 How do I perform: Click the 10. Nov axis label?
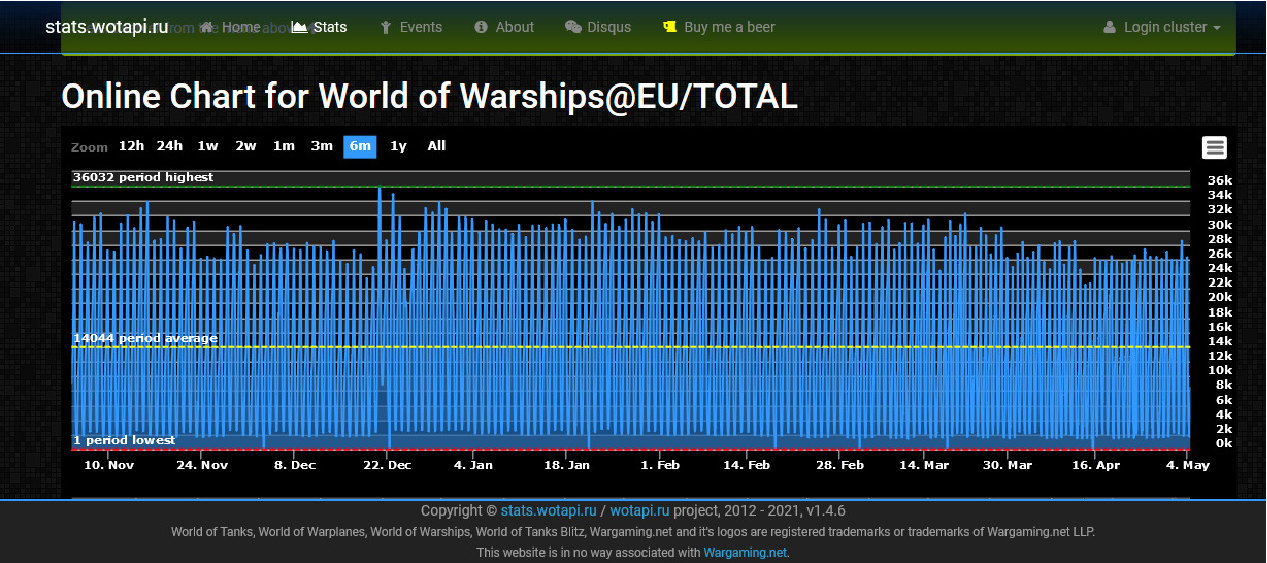coord(109,465)
